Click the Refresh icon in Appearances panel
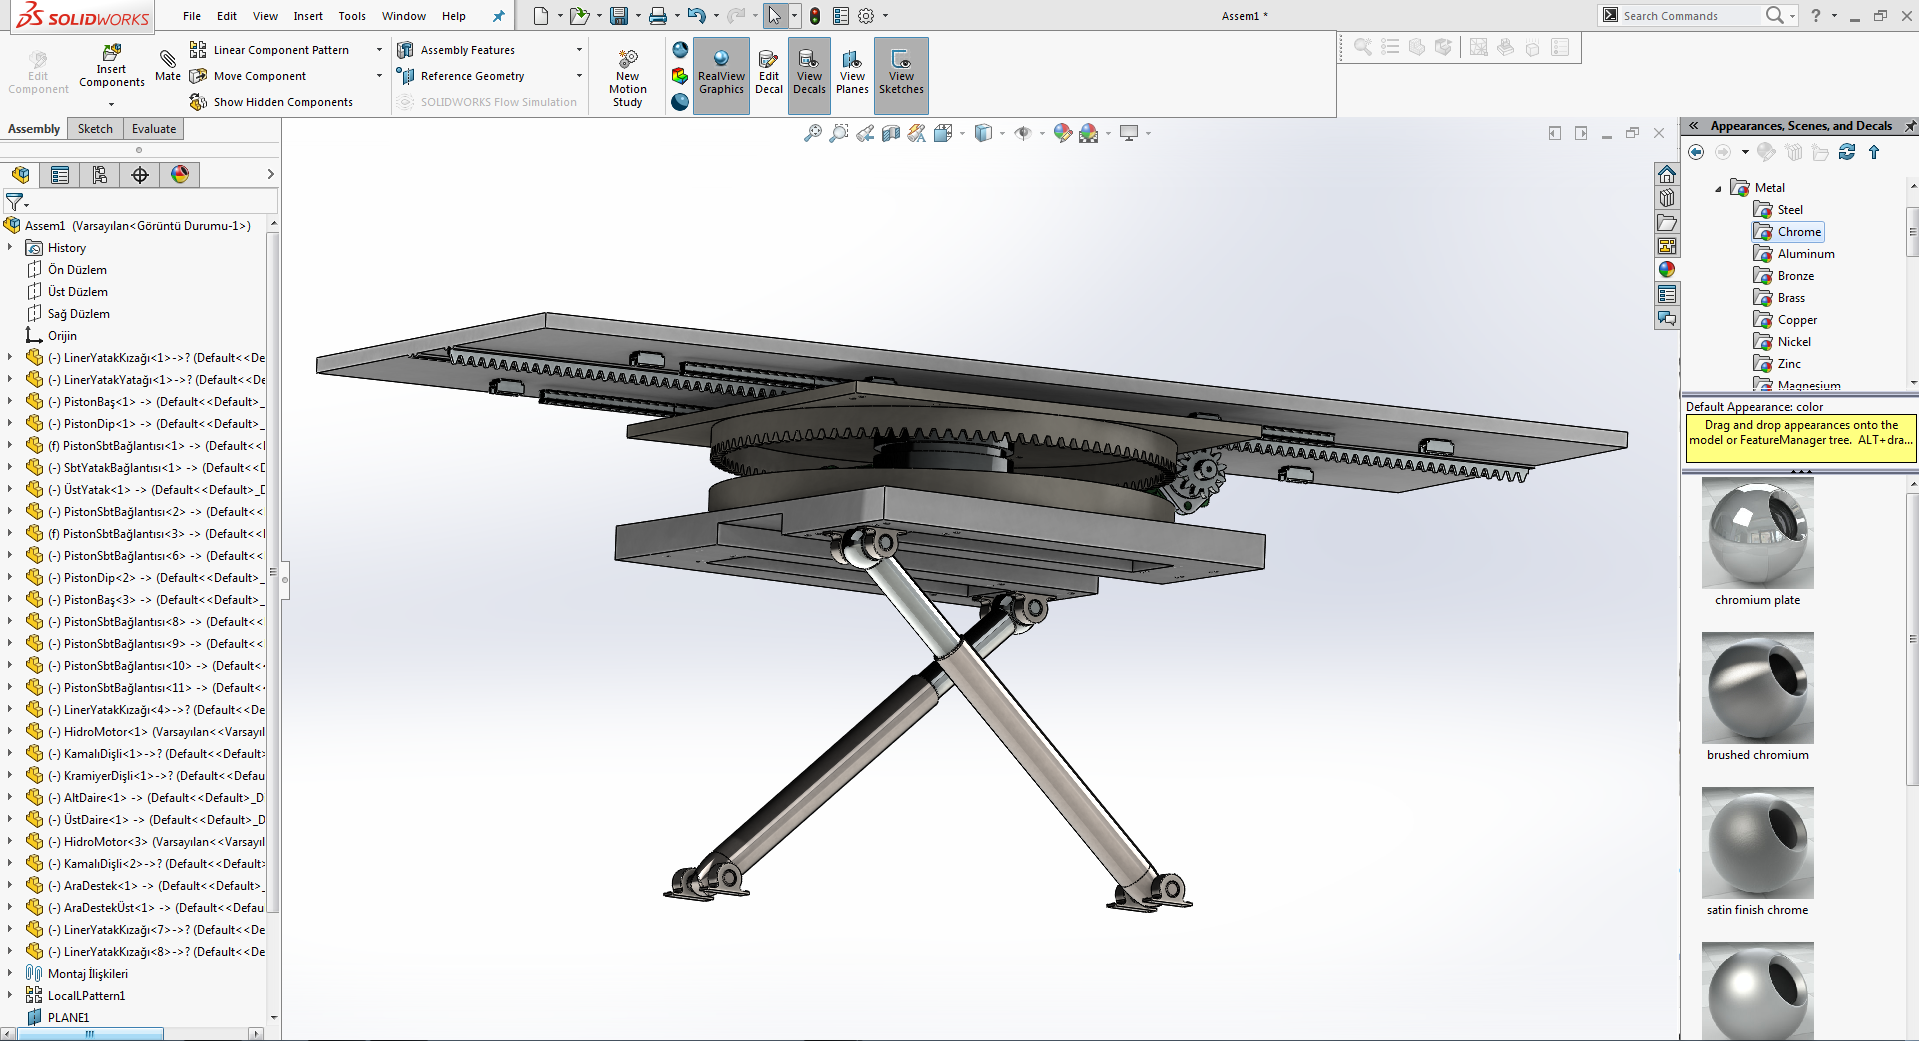 point(1847,152)
